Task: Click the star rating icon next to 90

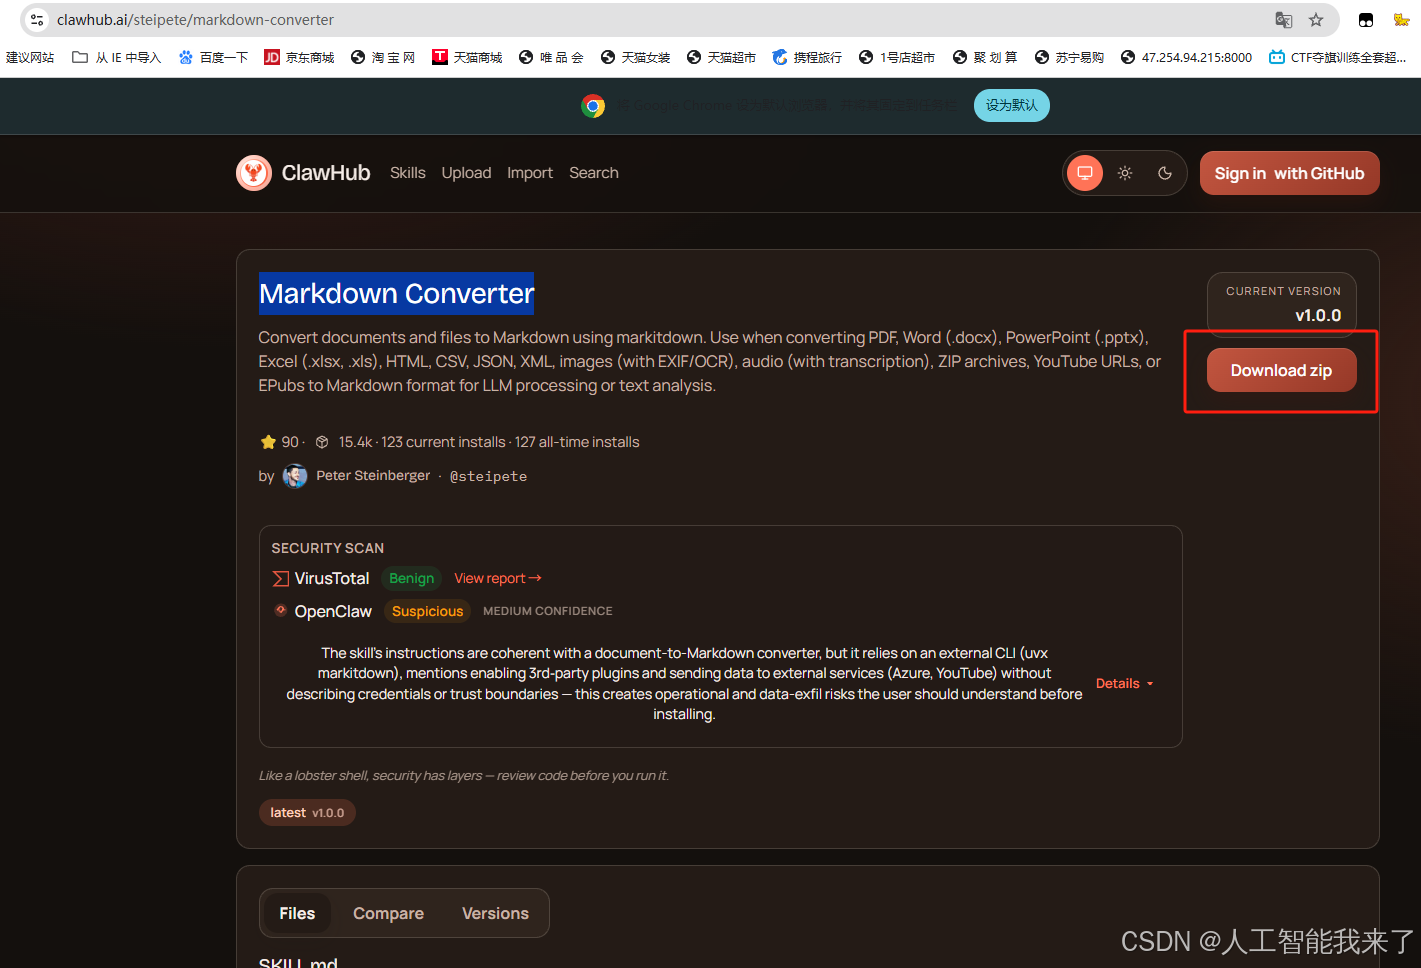Action: point(268,442)
